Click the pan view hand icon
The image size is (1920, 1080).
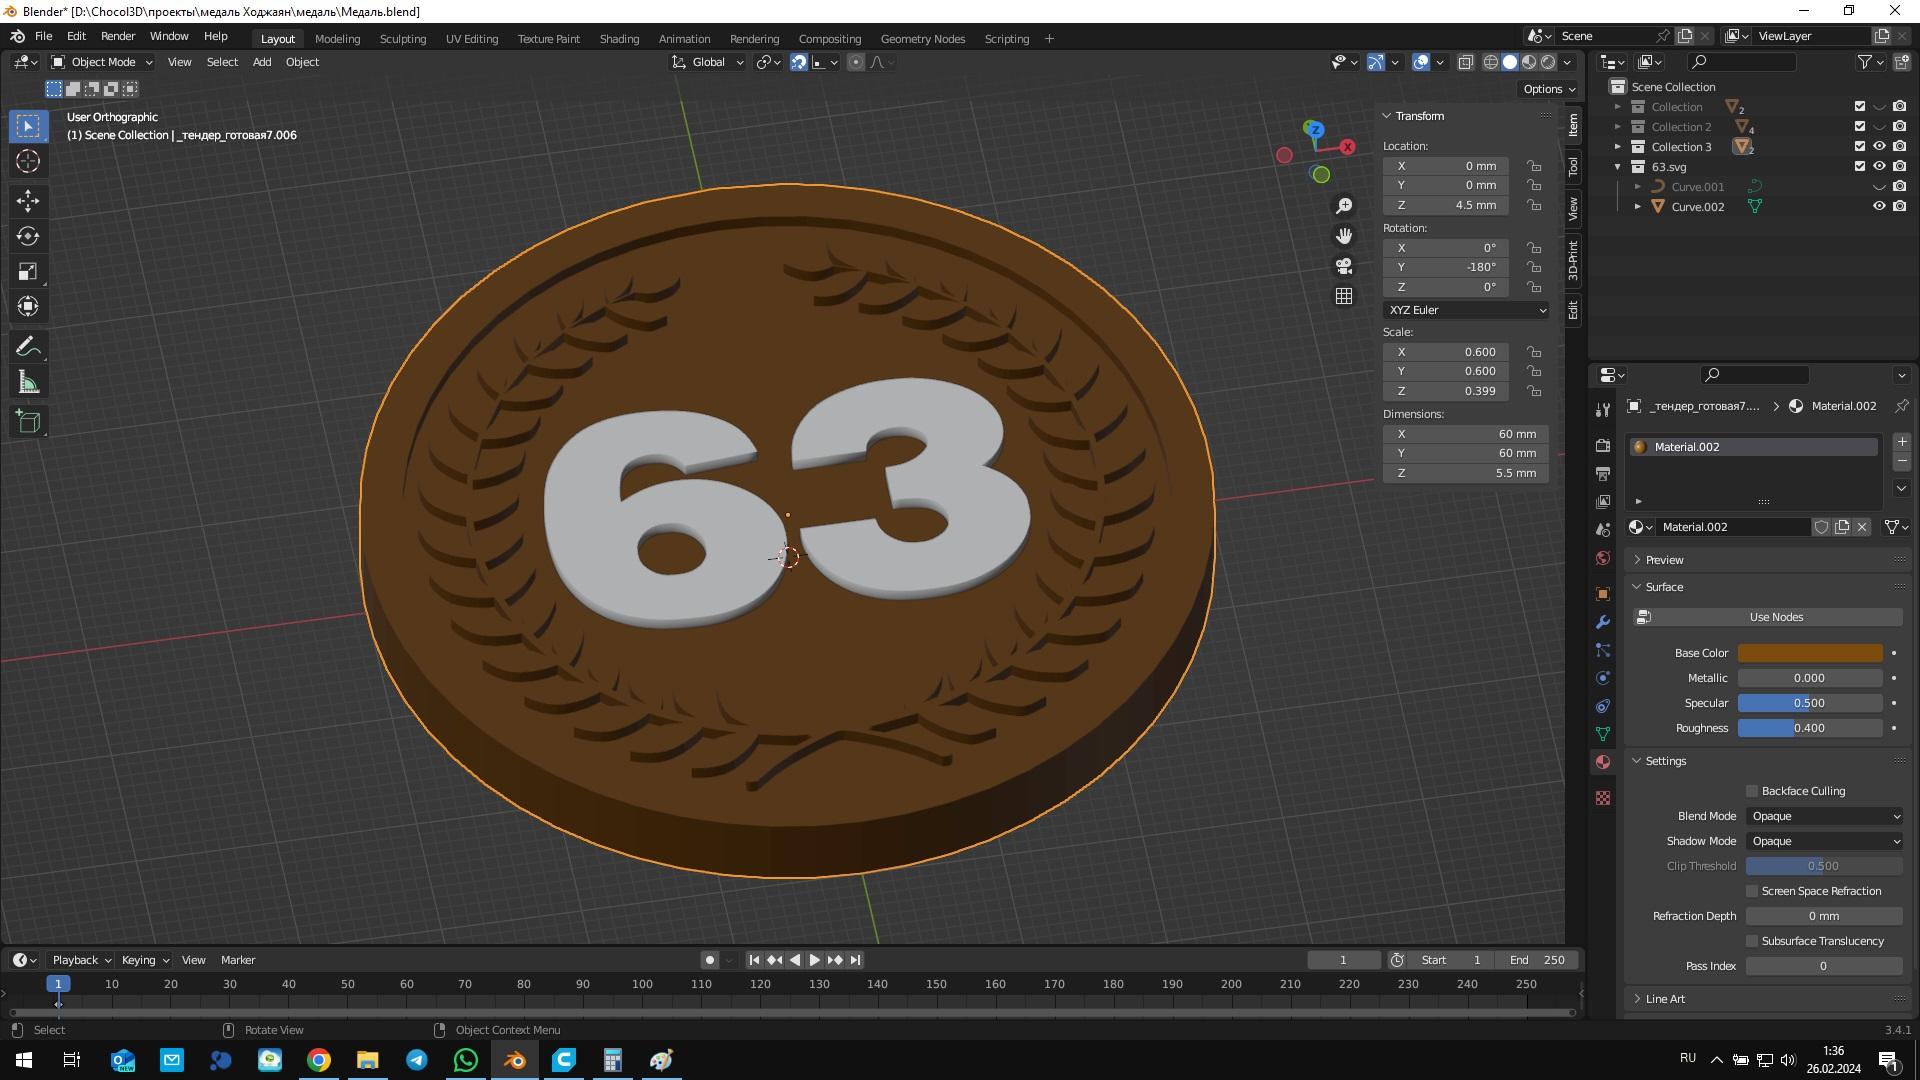click(1344, 236)
